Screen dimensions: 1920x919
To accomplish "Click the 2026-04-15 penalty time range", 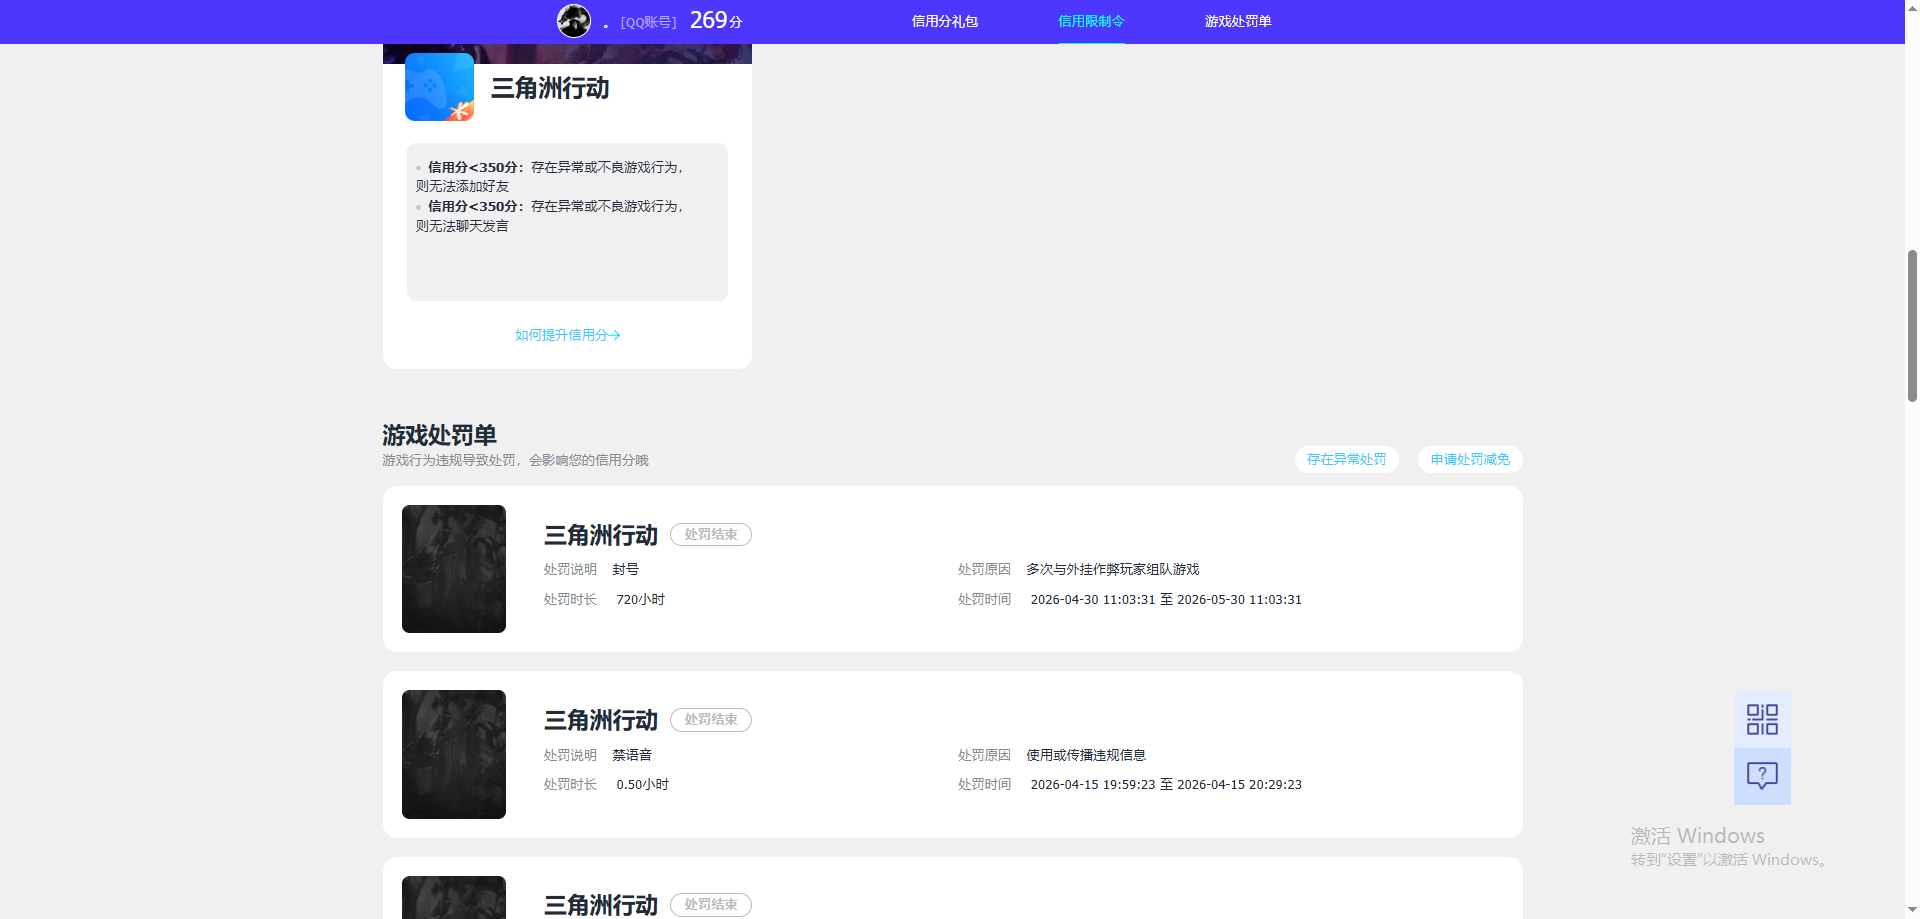I will tap(1166, 784).
